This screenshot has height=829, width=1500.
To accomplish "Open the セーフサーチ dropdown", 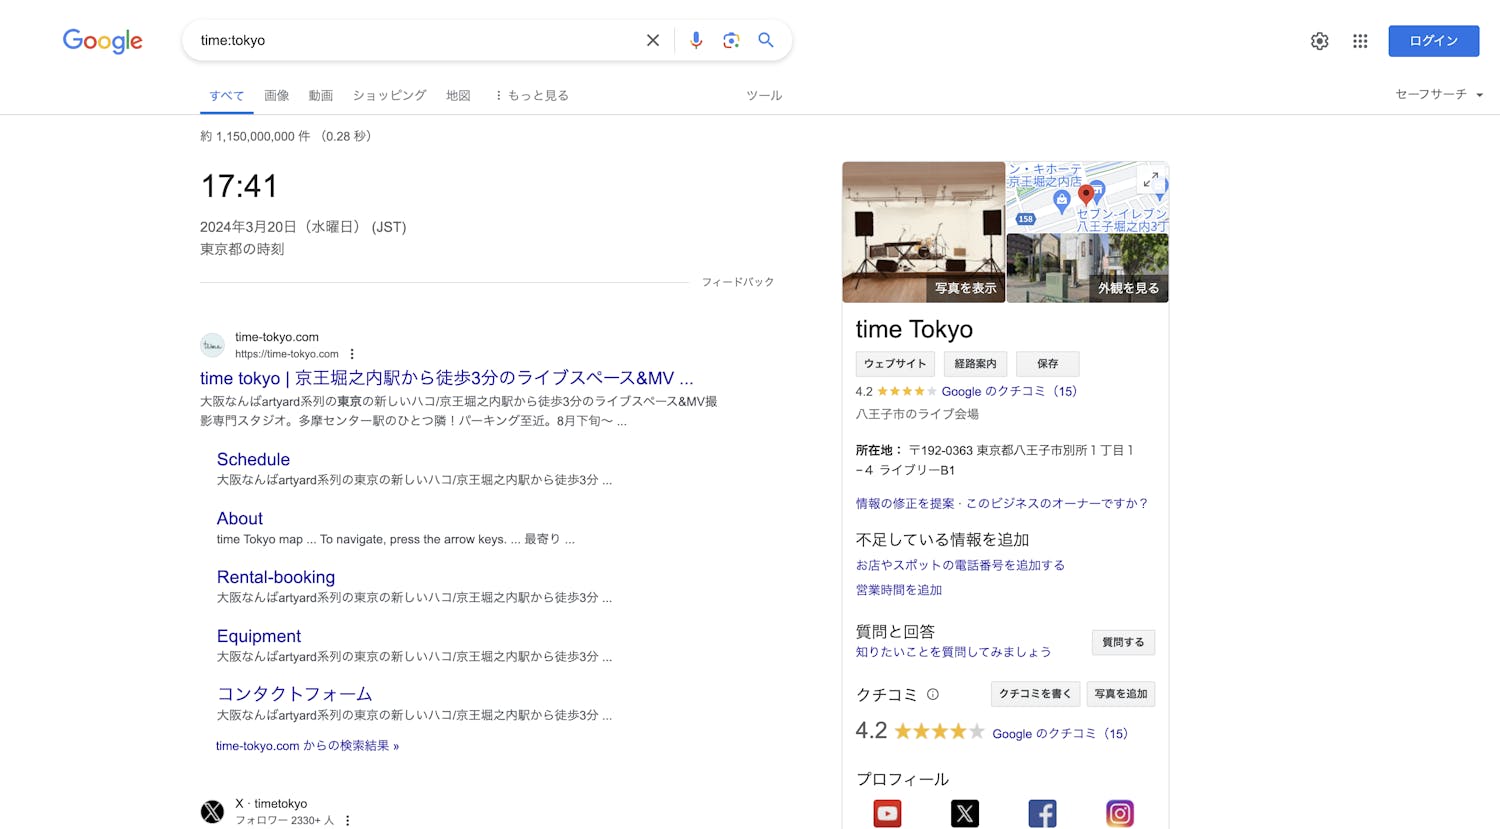I will tap(1439, 94).
